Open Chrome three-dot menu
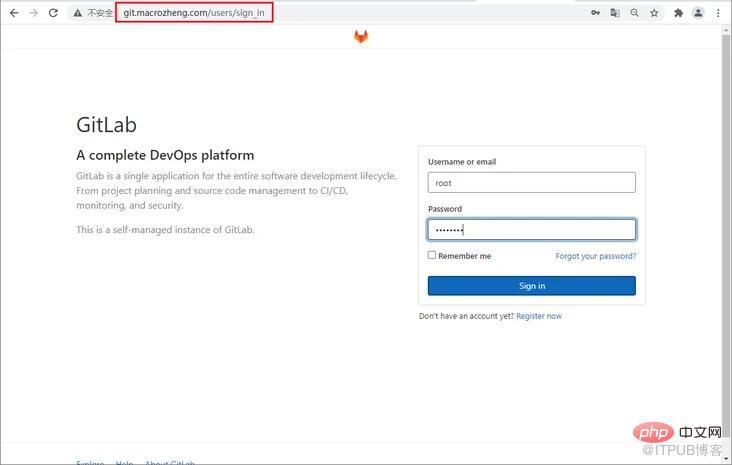Viewport: 732px width, 465px height. coord(718,13)
